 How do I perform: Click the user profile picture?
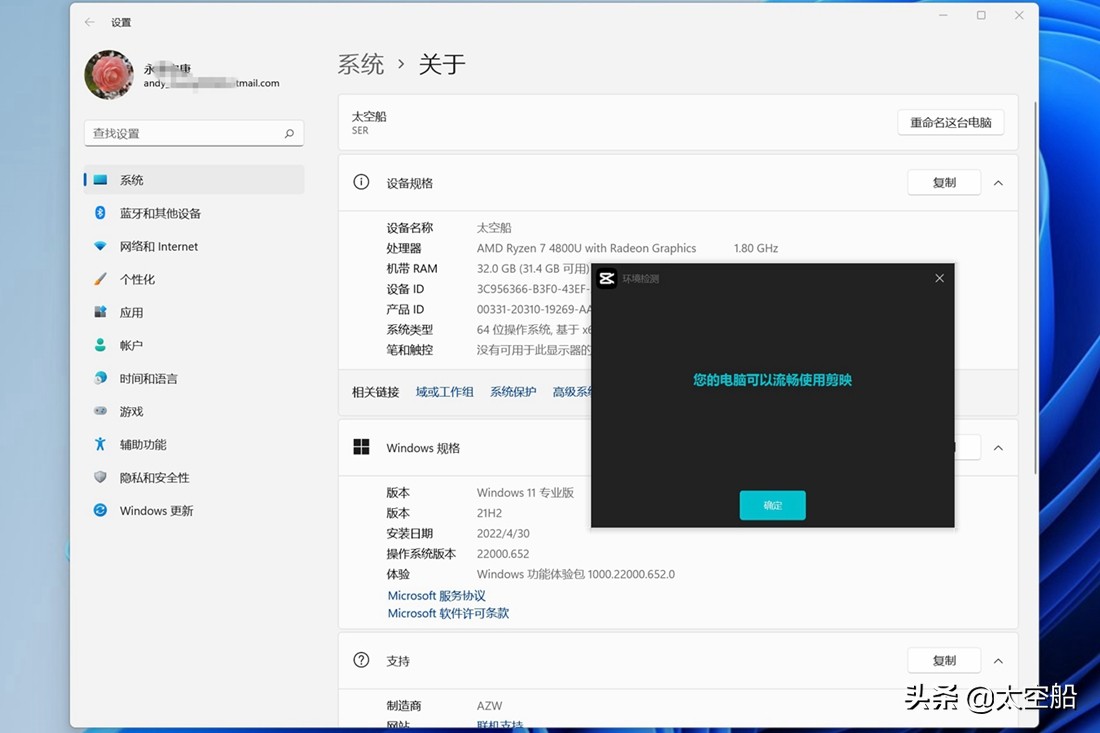tap(108, 74)
